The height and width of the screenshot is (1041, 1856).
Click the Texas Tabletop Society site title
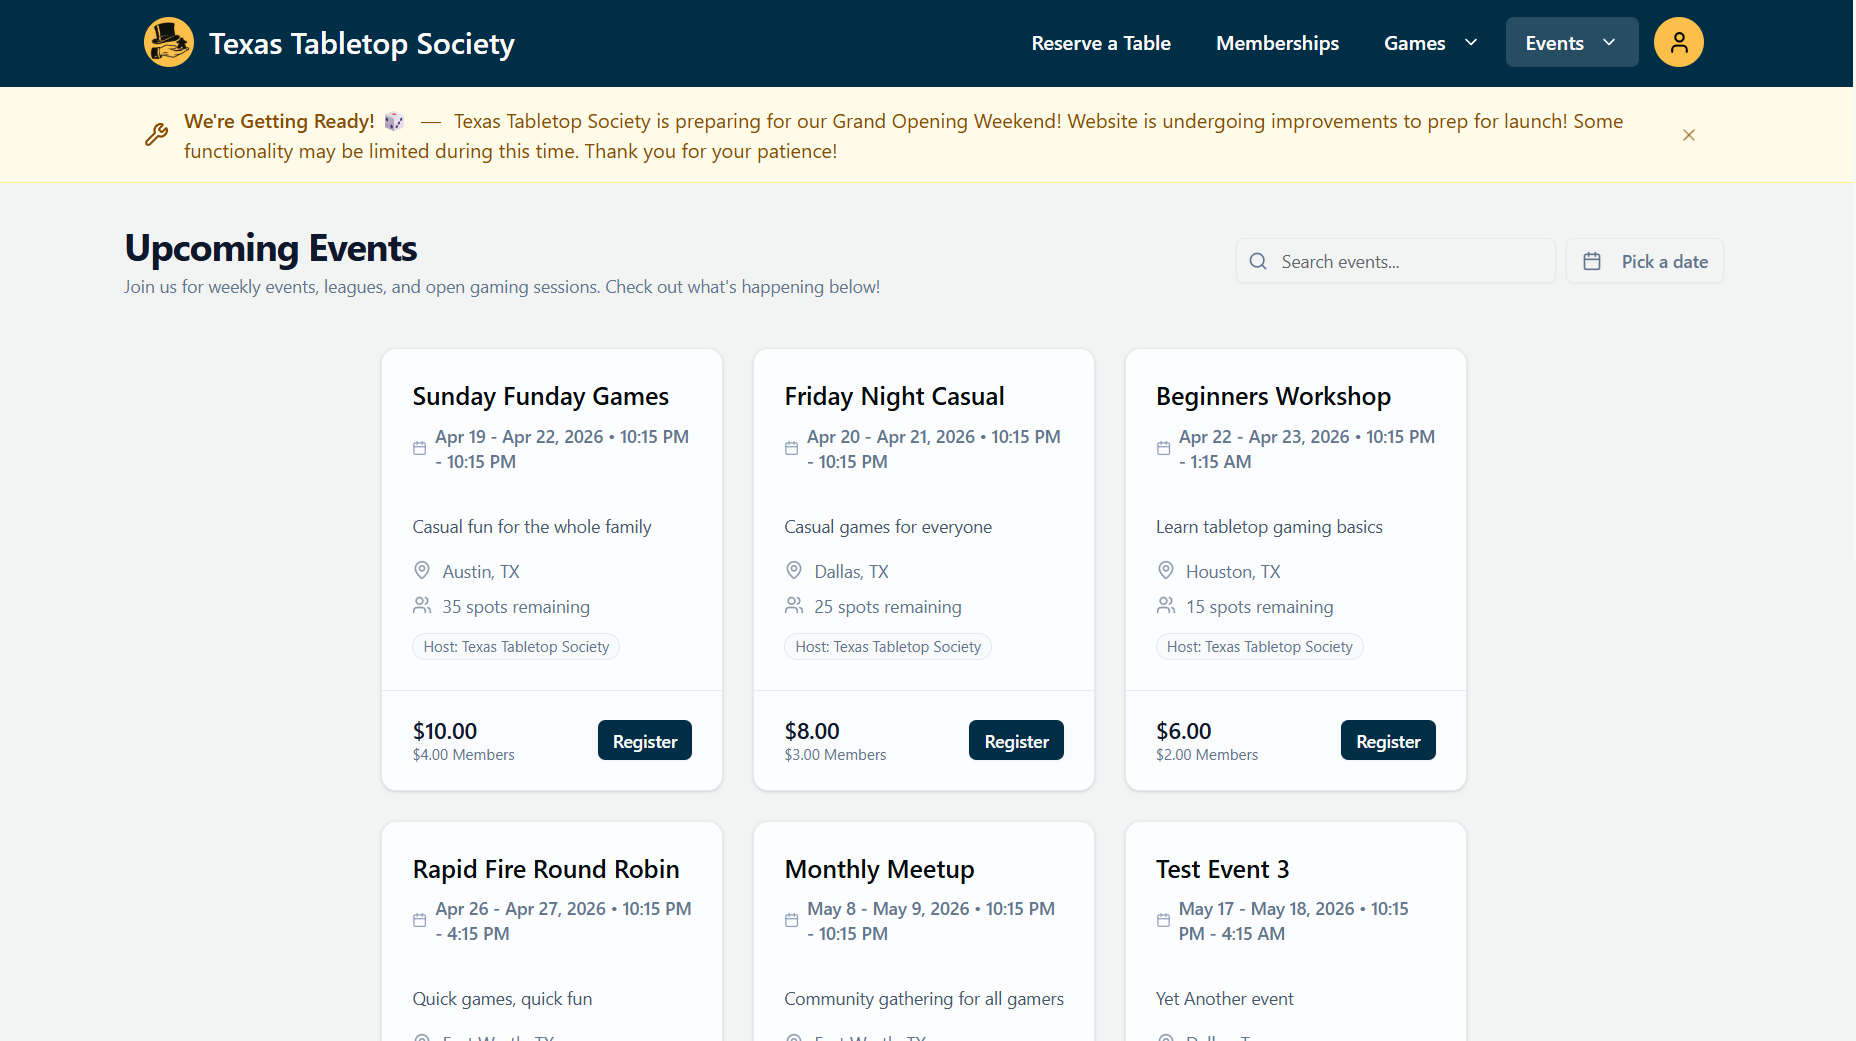pyautogui.click(x=362, y=44)
